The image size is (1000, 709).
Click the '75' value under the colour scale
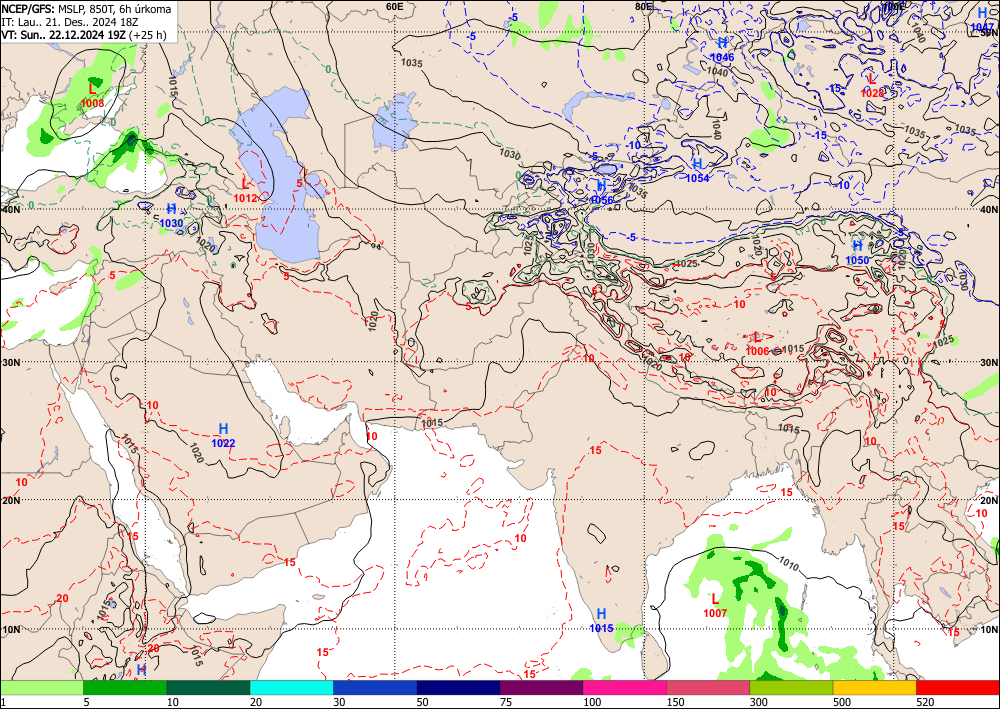tap(506, 702)
